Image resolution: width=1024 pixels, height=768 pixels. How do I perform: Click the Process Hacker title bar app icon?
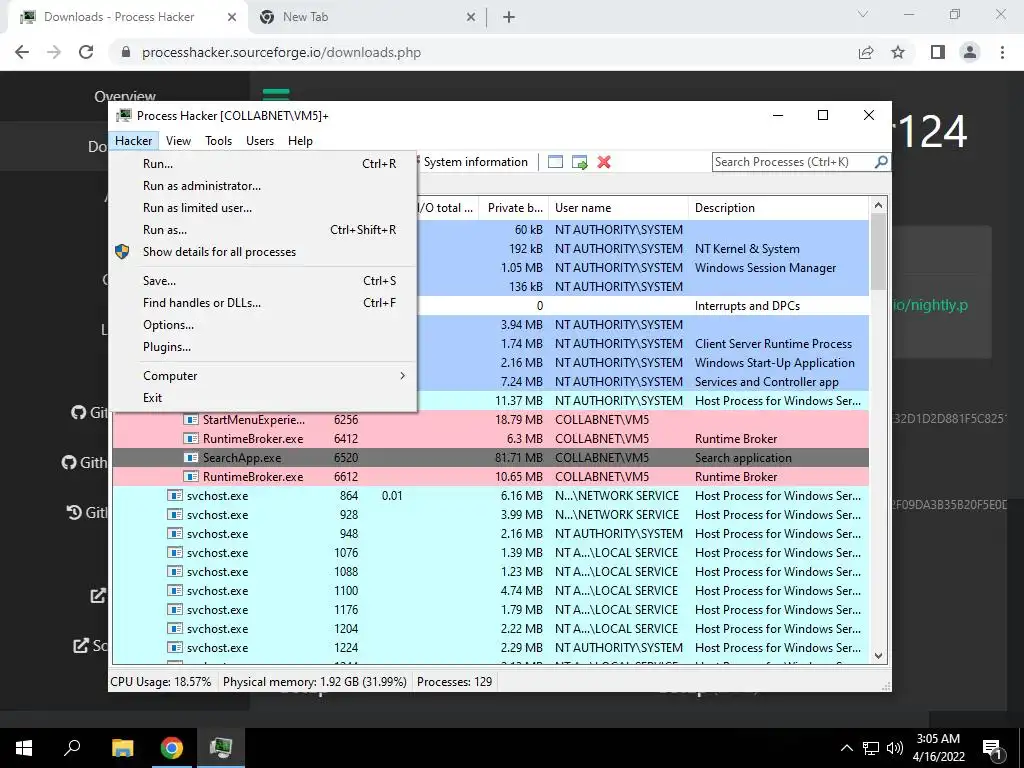click(123, 116)
